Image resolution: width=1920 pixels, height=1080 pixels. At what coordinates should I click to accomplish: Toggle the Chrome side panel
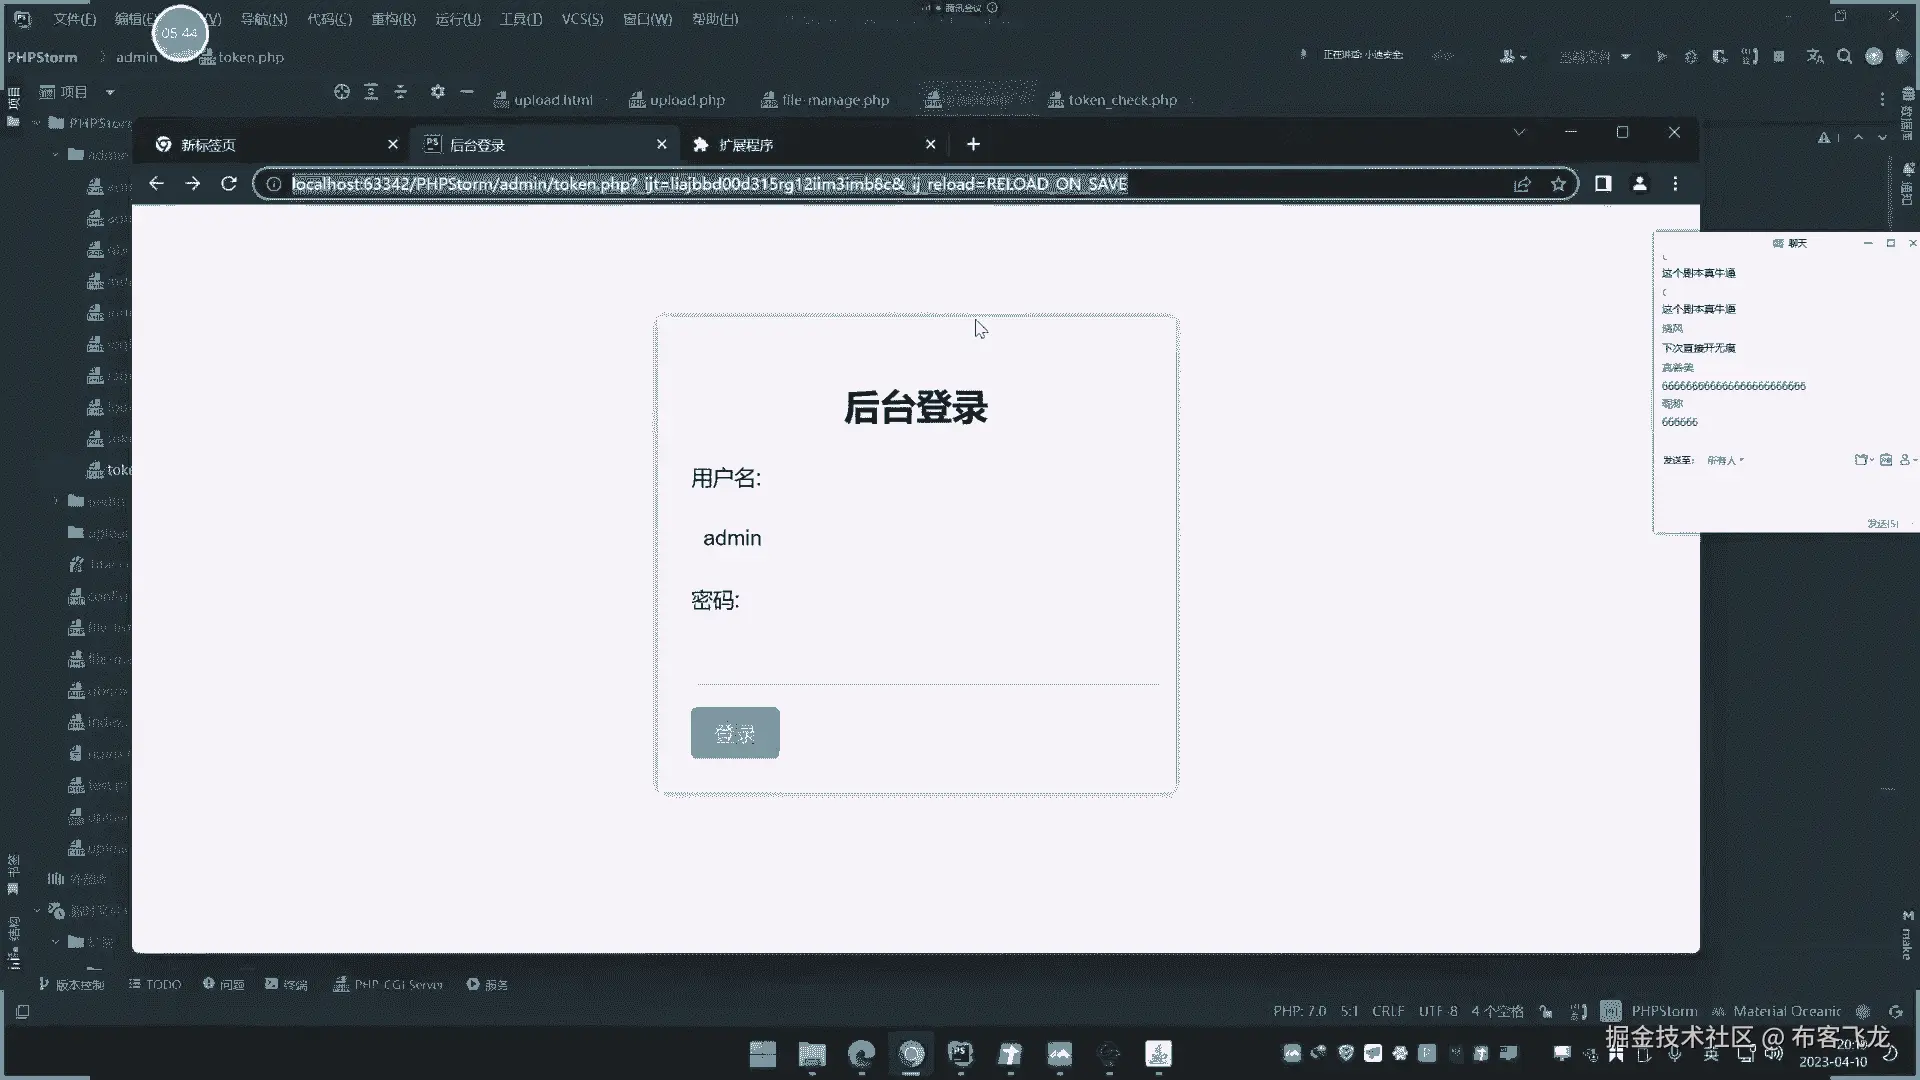pos(1603,184)
